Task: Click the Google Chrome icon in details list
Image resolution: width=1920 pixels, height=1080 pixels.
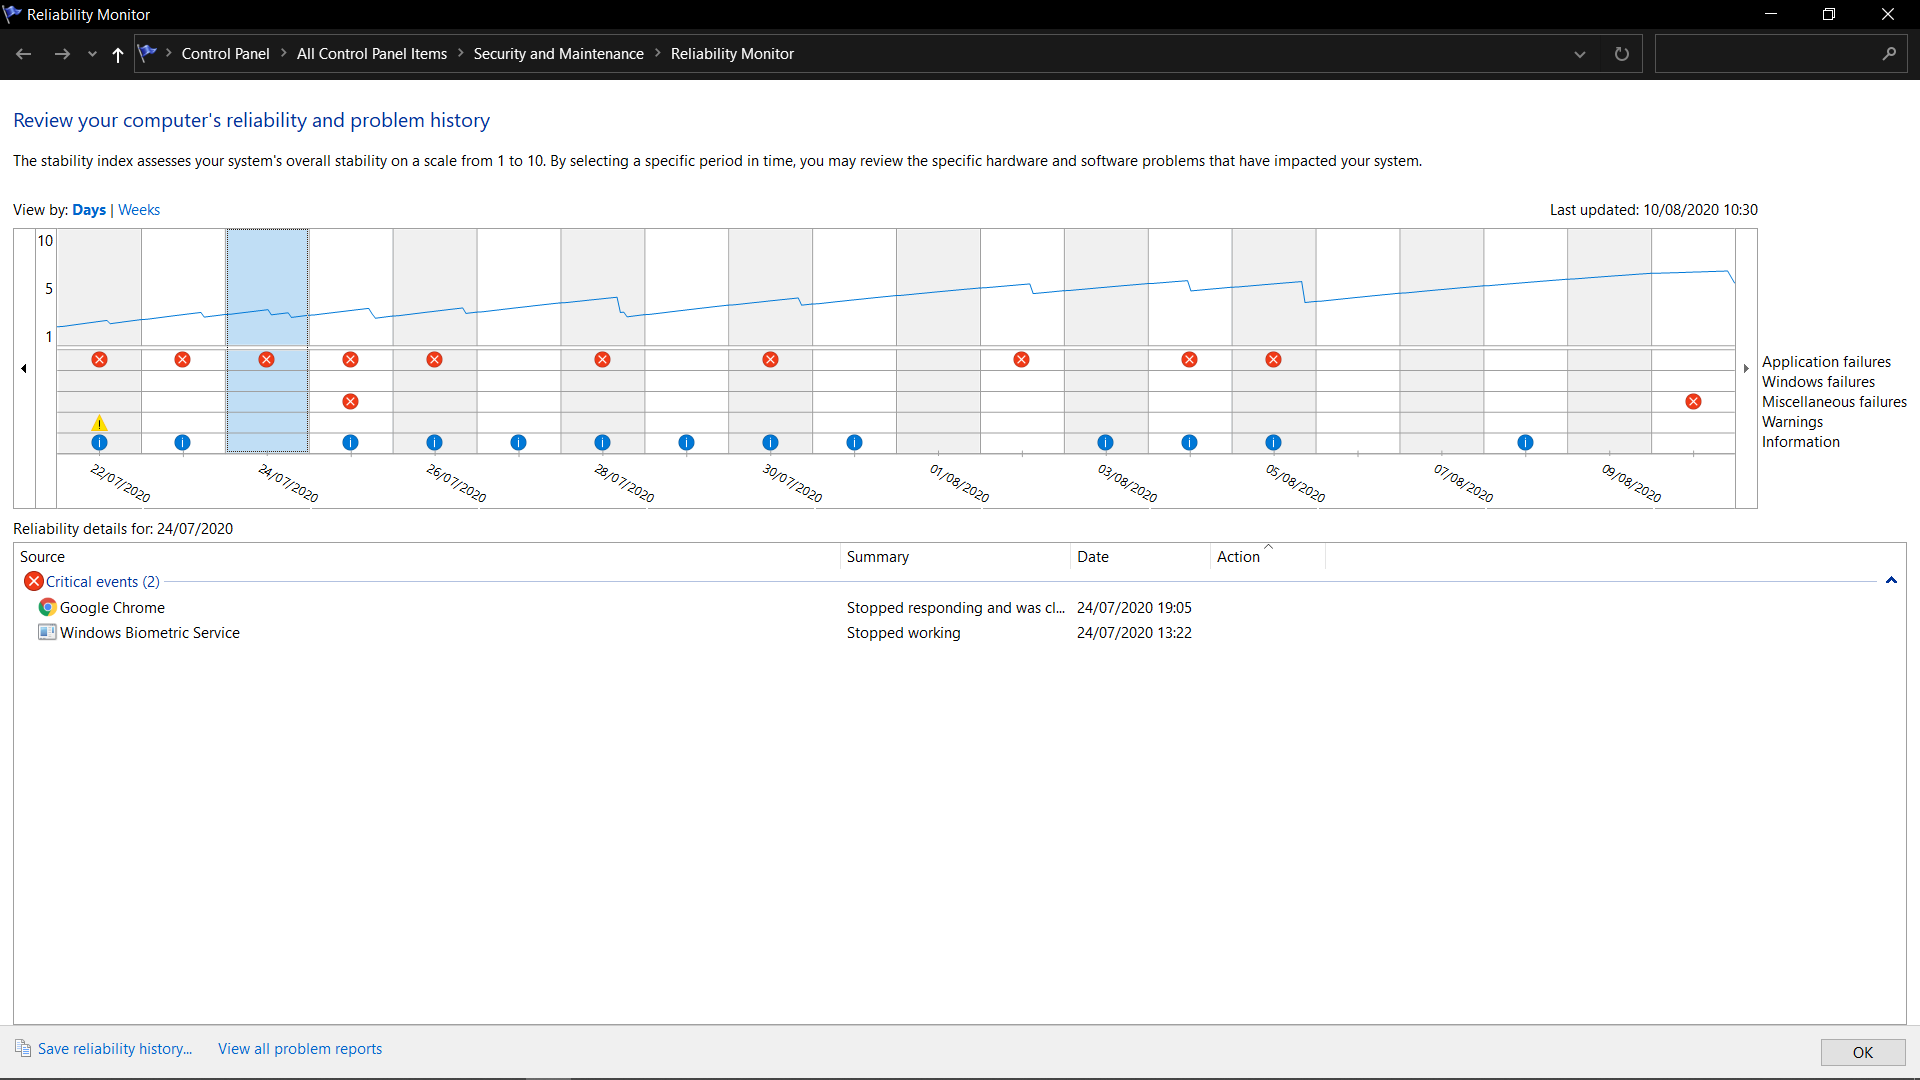Action: click(x=47, y=607)
